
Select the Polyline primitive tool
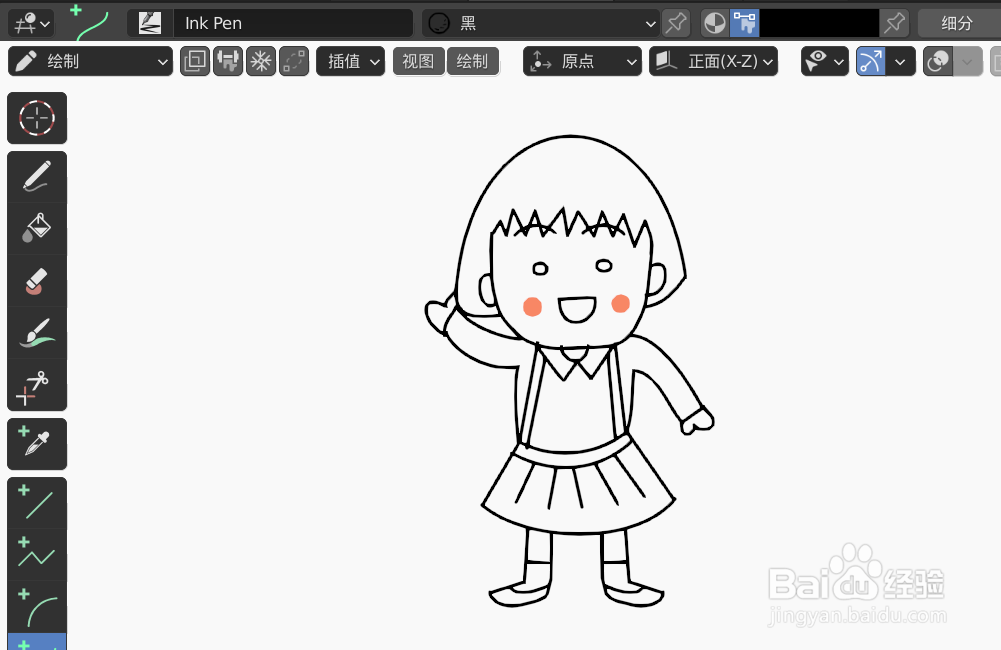[x=37, y=554]
